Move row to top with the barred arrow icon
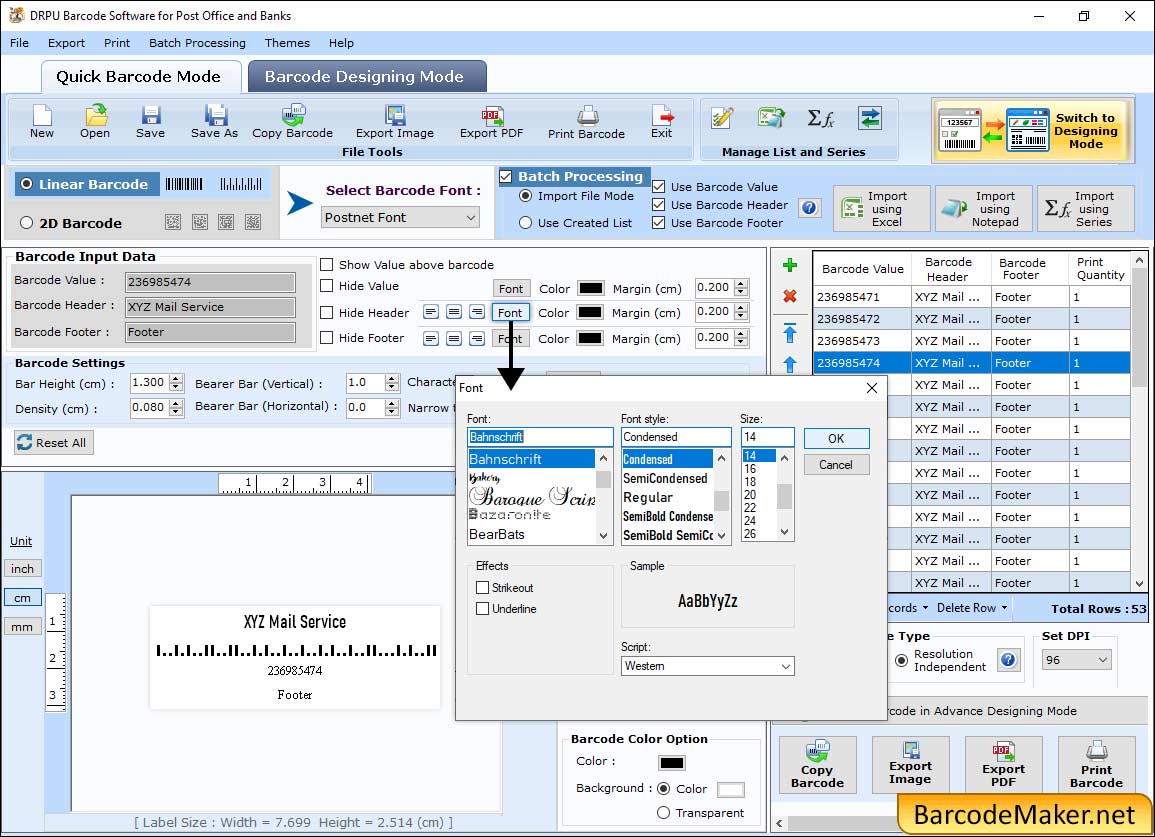Screen dimensions: 1155x837 tap(790, 333)
